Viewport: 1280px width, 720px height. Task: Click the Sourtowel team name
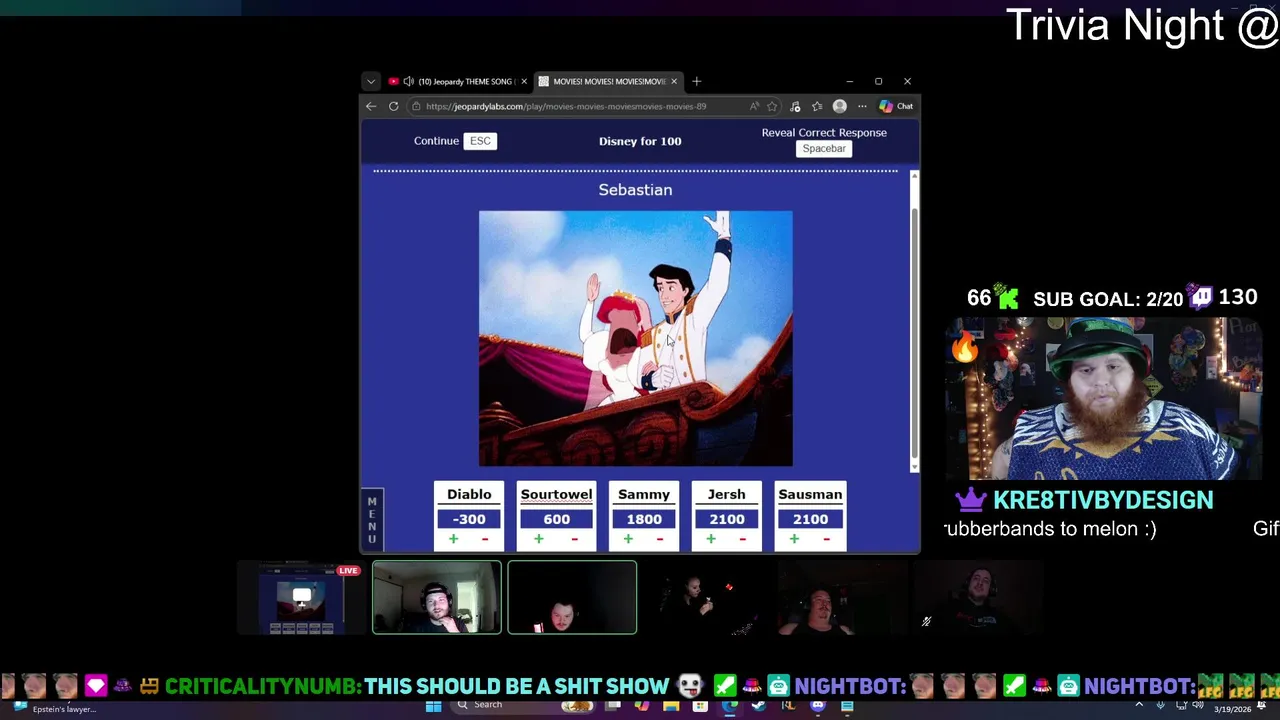(x=556, y=494)
